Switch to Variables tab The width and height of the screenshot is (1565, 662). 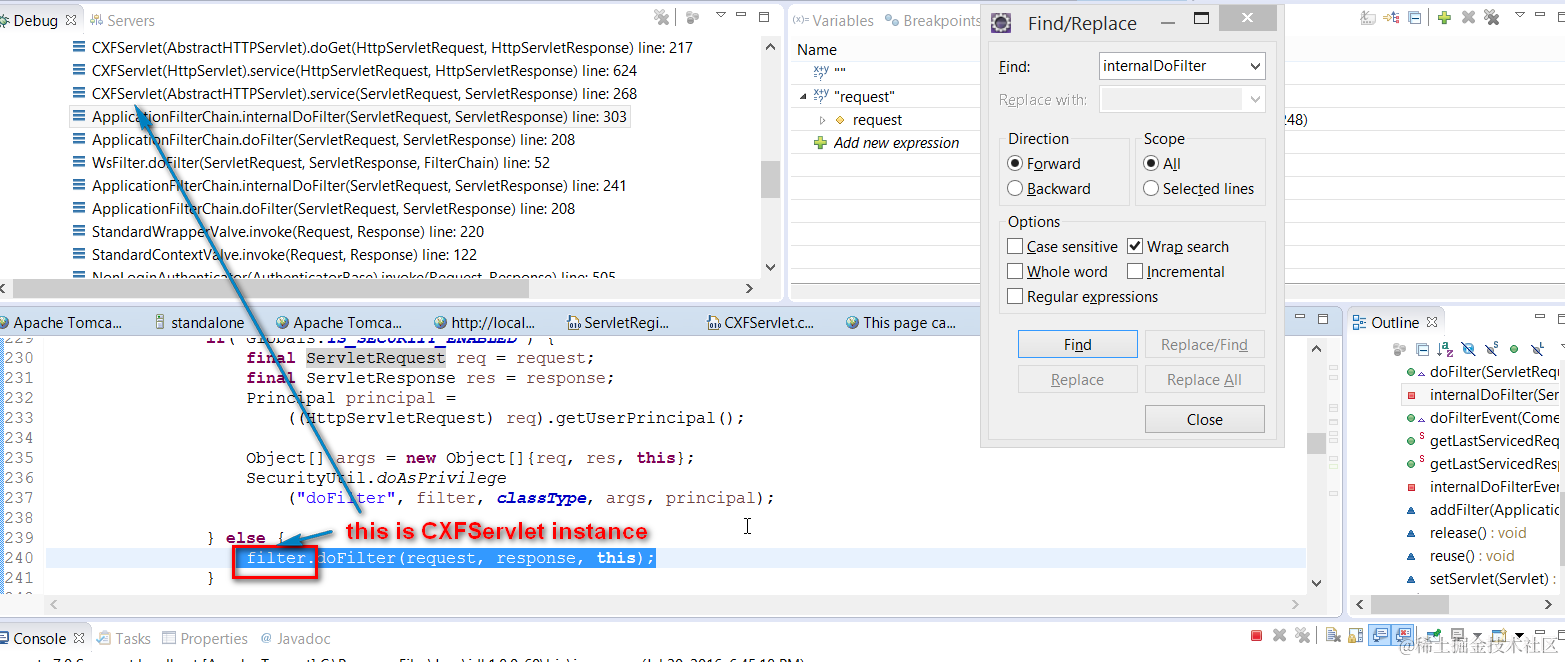[x=834, y=20]
